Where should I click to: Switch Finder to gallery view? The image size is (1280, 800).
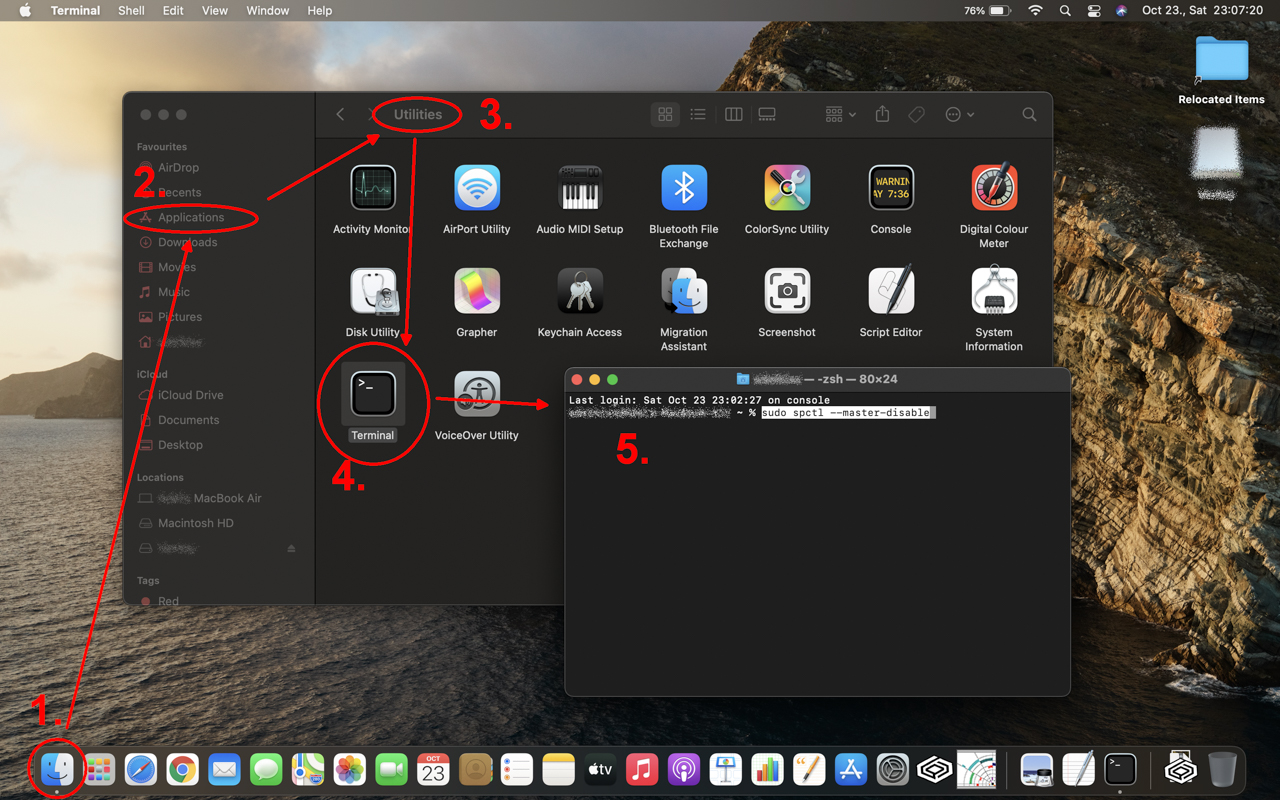(x=767, y=115)
